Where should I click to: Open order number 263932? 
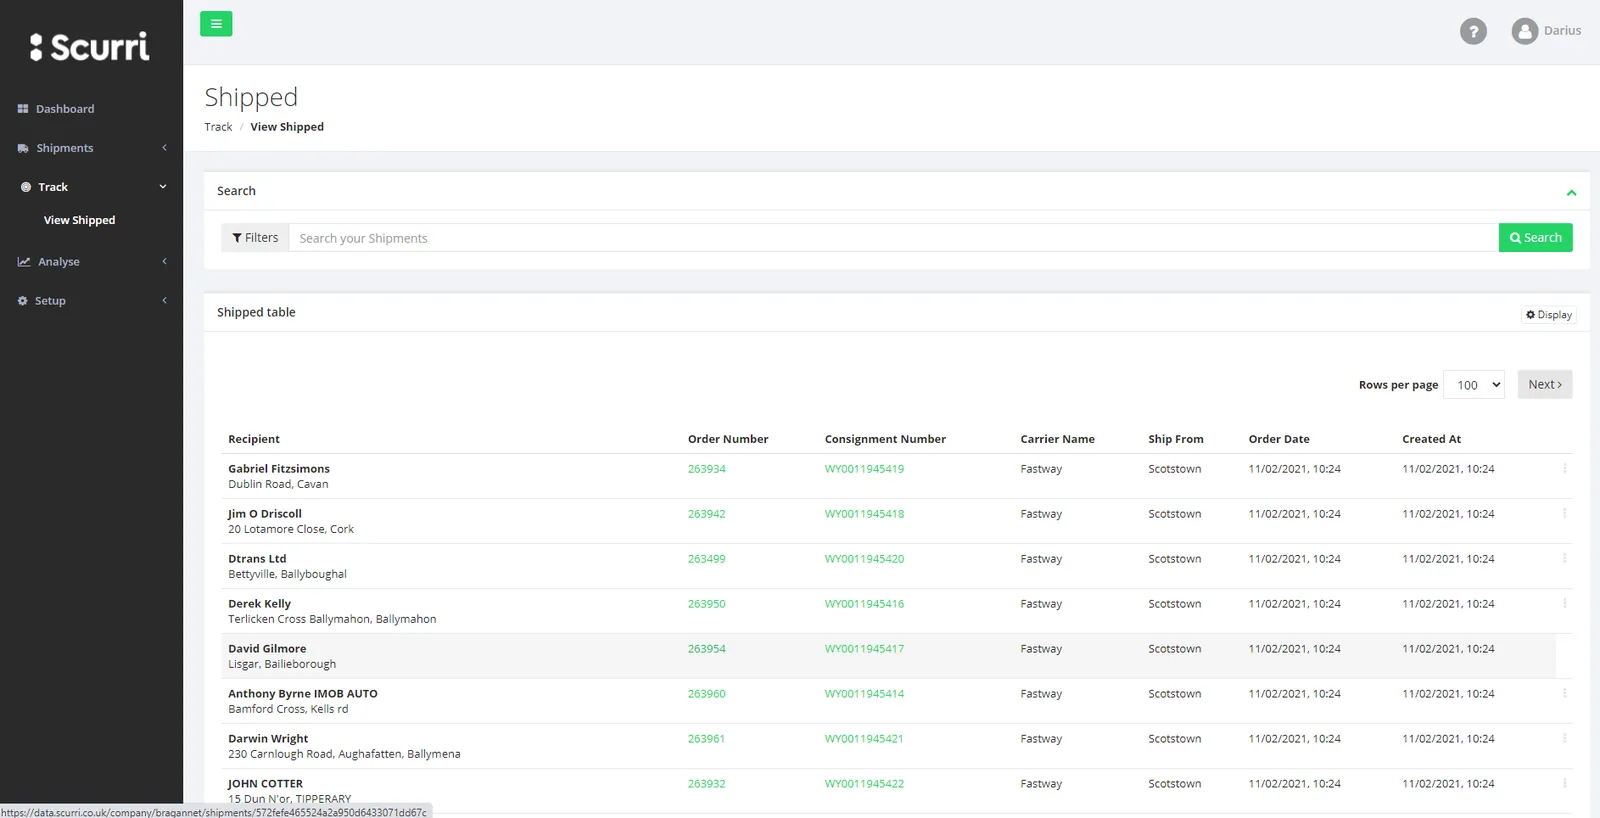(x=706, y=784)
